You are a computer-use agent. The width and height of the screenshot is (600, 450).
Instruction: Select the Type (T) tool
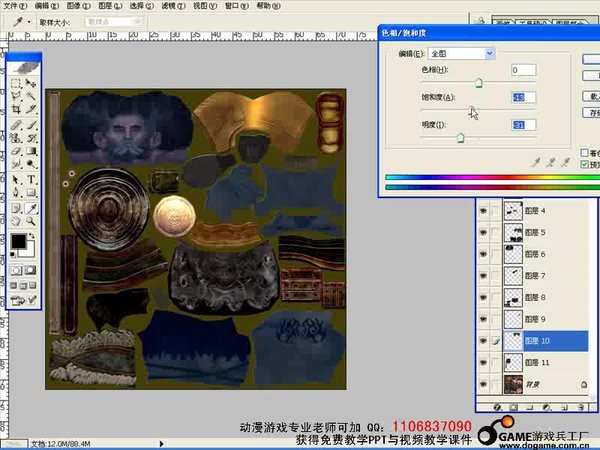click(32, 179)
